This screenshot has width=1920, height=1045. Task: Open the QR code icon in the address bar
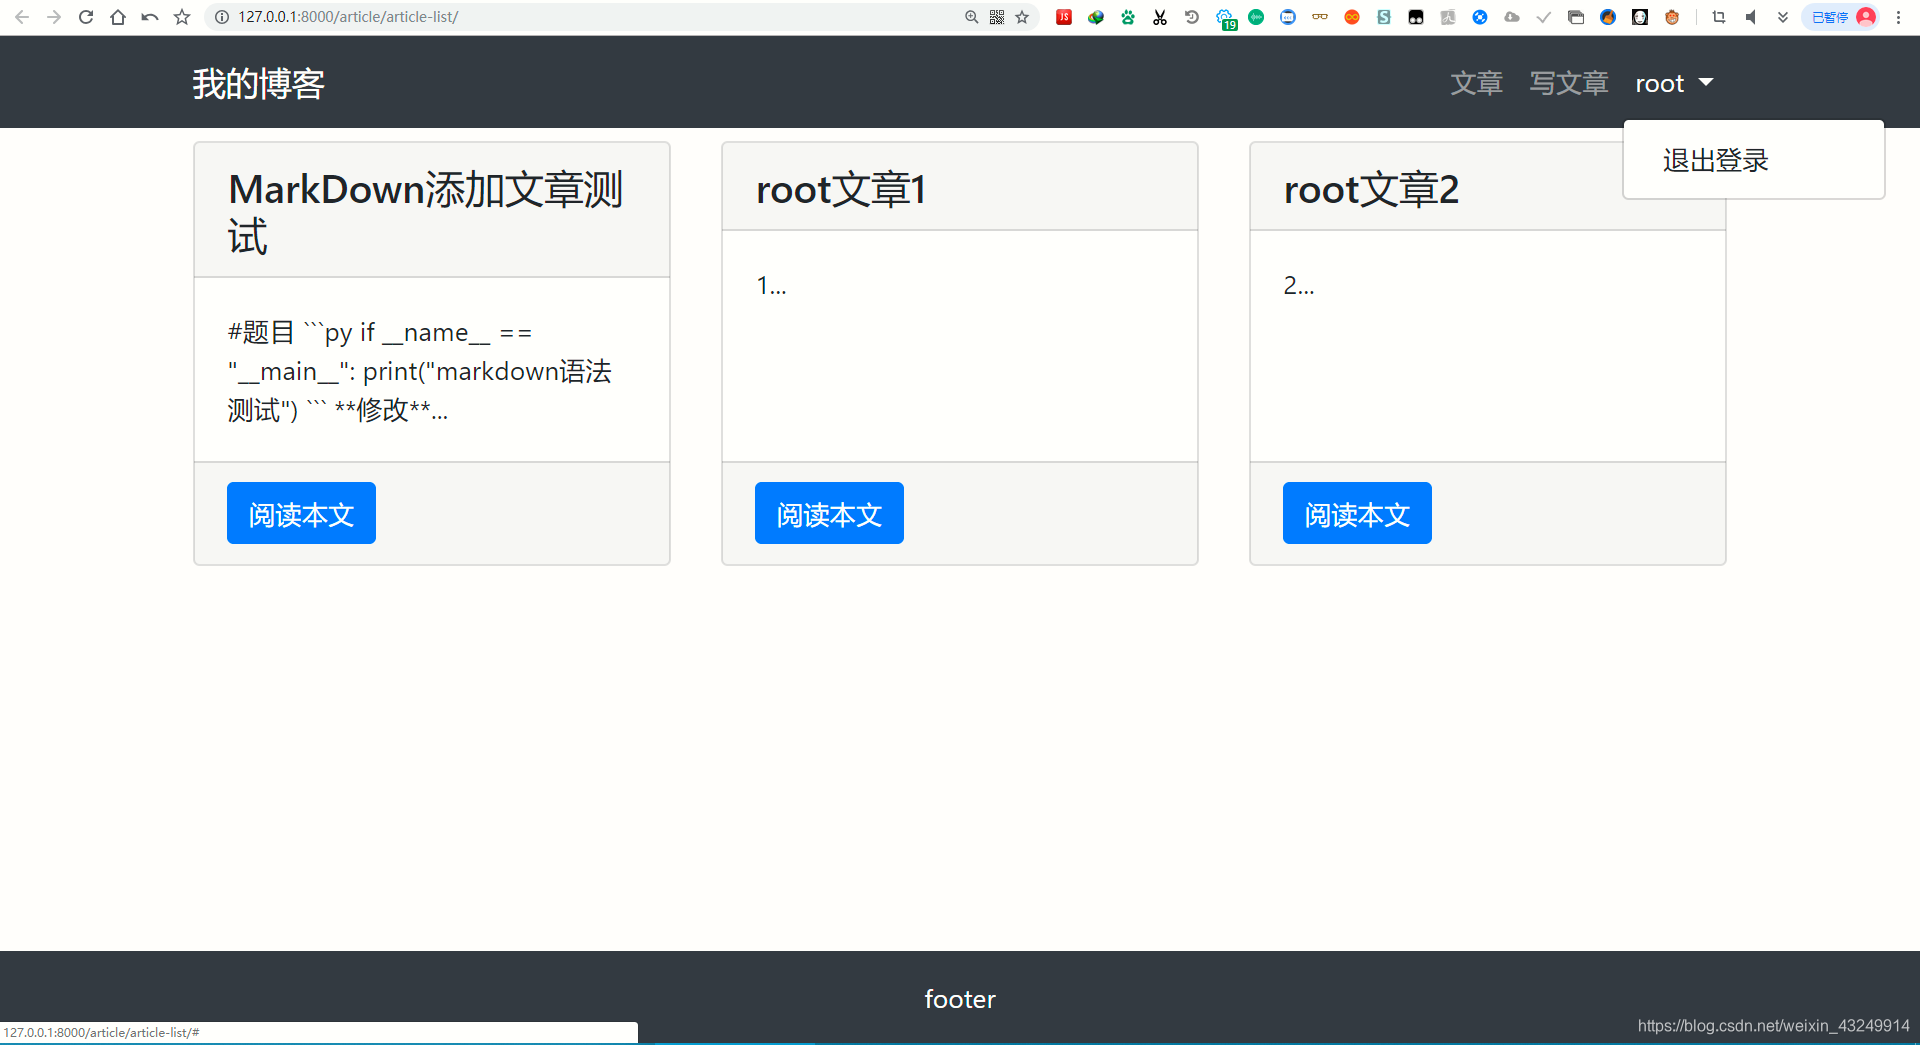[997, 17]
